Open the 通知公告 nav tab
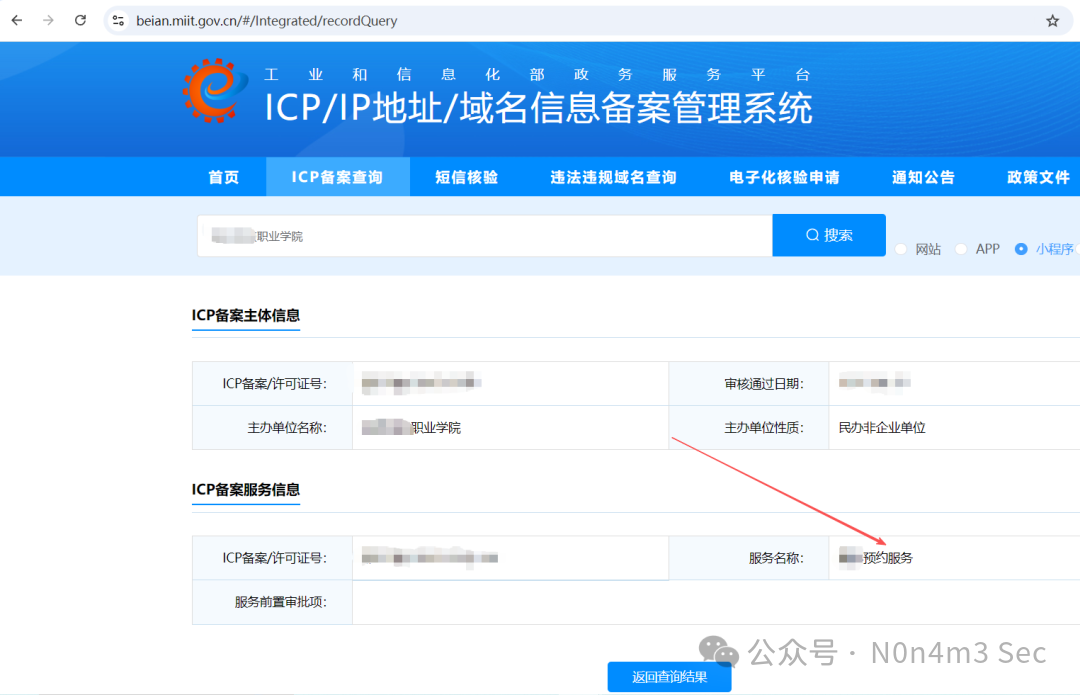Viewport: 1080px width, 695px height. [924, 177]
